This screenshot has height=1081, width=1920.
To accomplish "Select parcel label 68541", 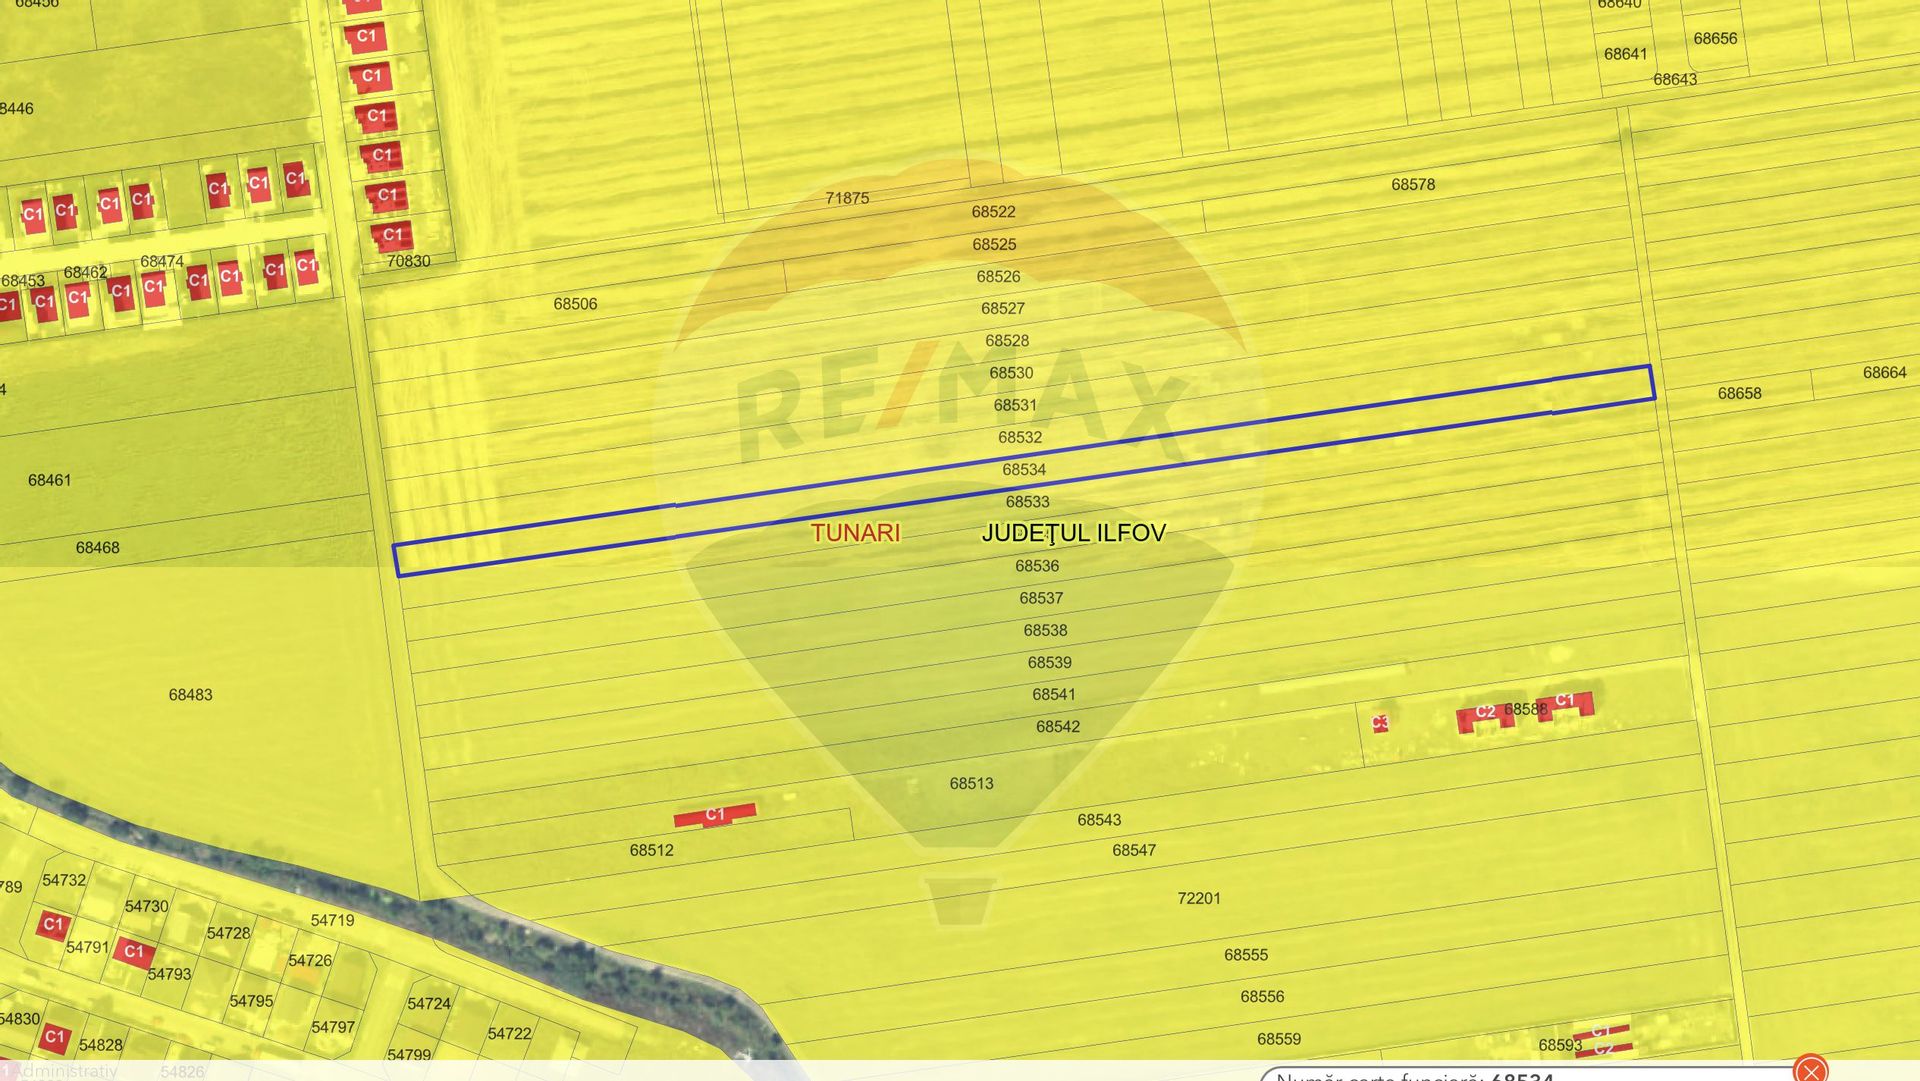I will tap(1054, 694).
